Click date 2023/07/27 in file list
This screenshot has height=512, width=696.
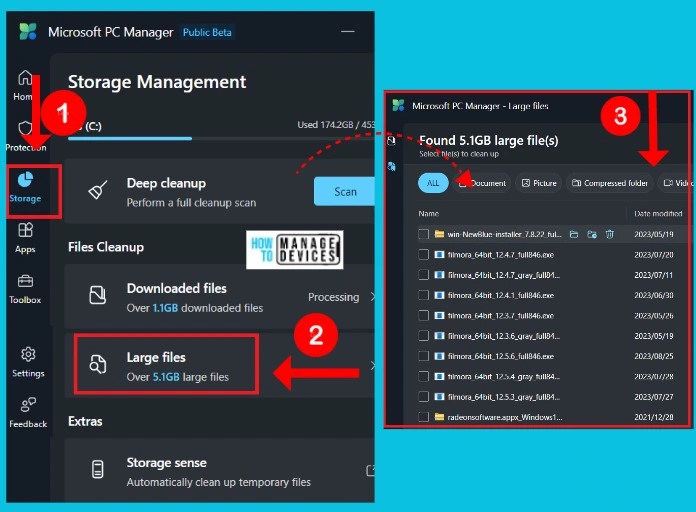[654, 397]
